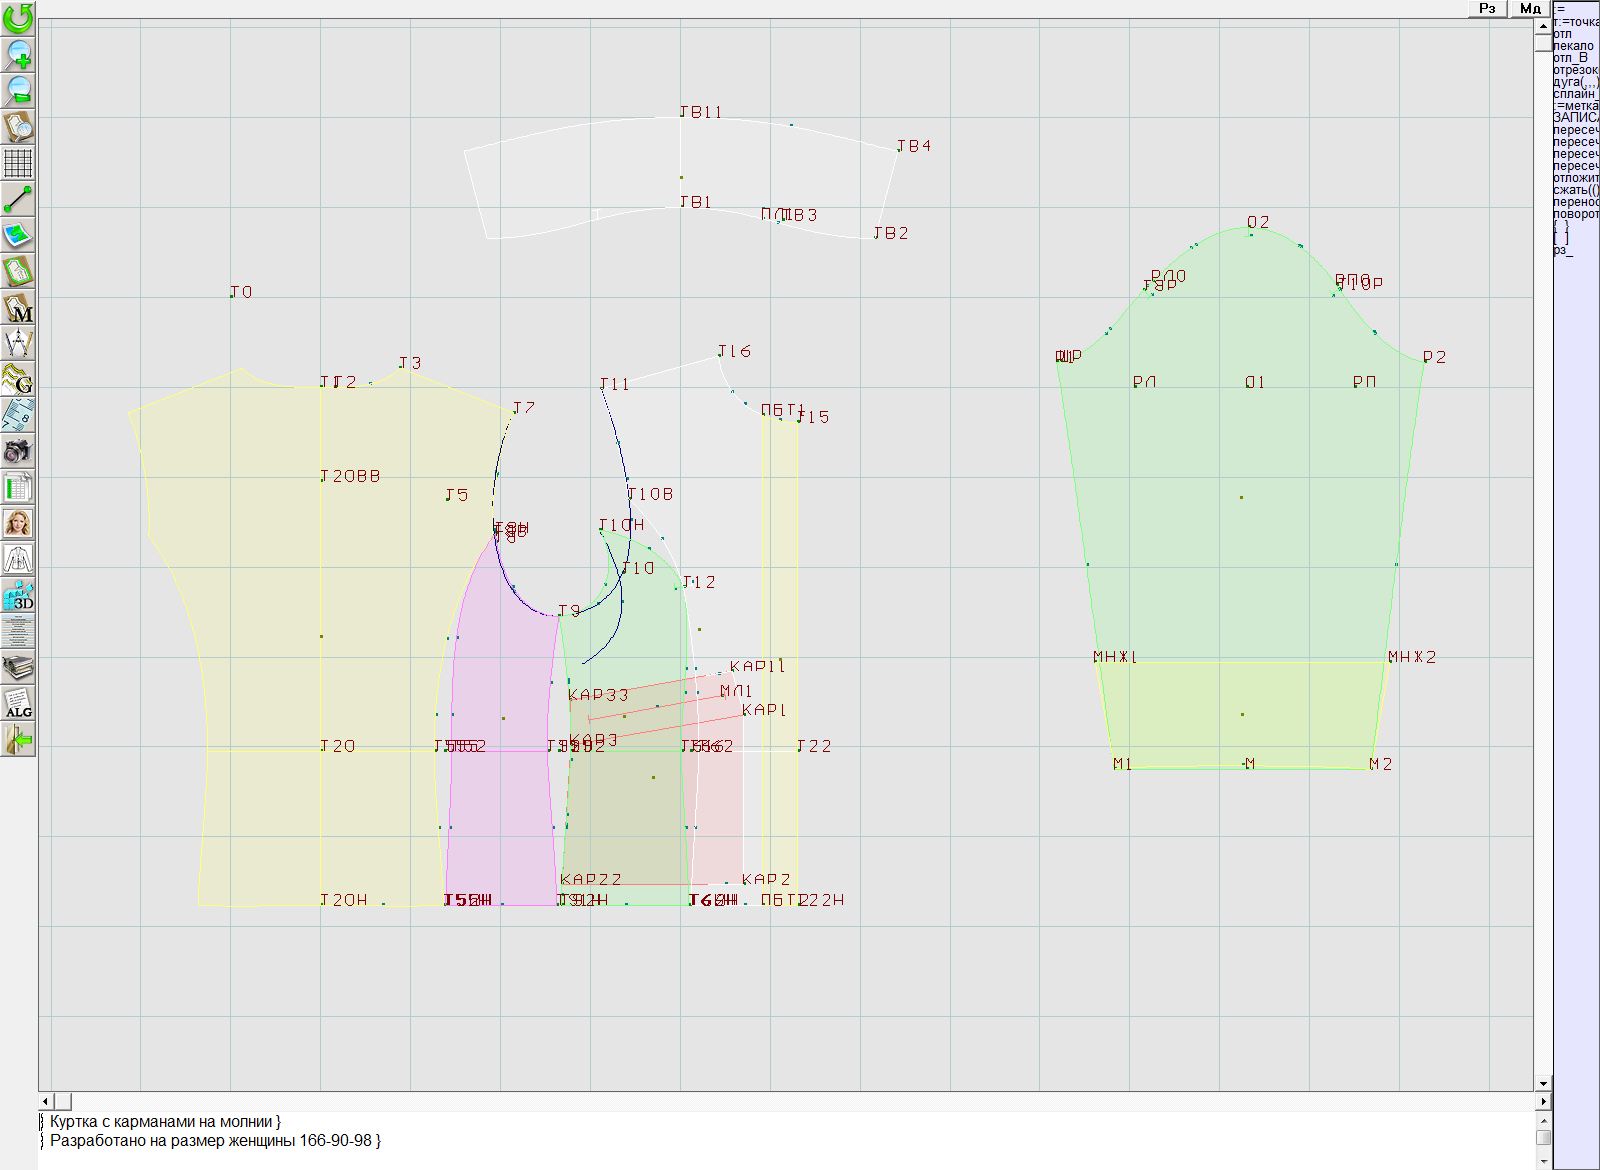1600x1170 pixels.
Task: Switch to the 3D view icon
Action: (x=18, y=595)
